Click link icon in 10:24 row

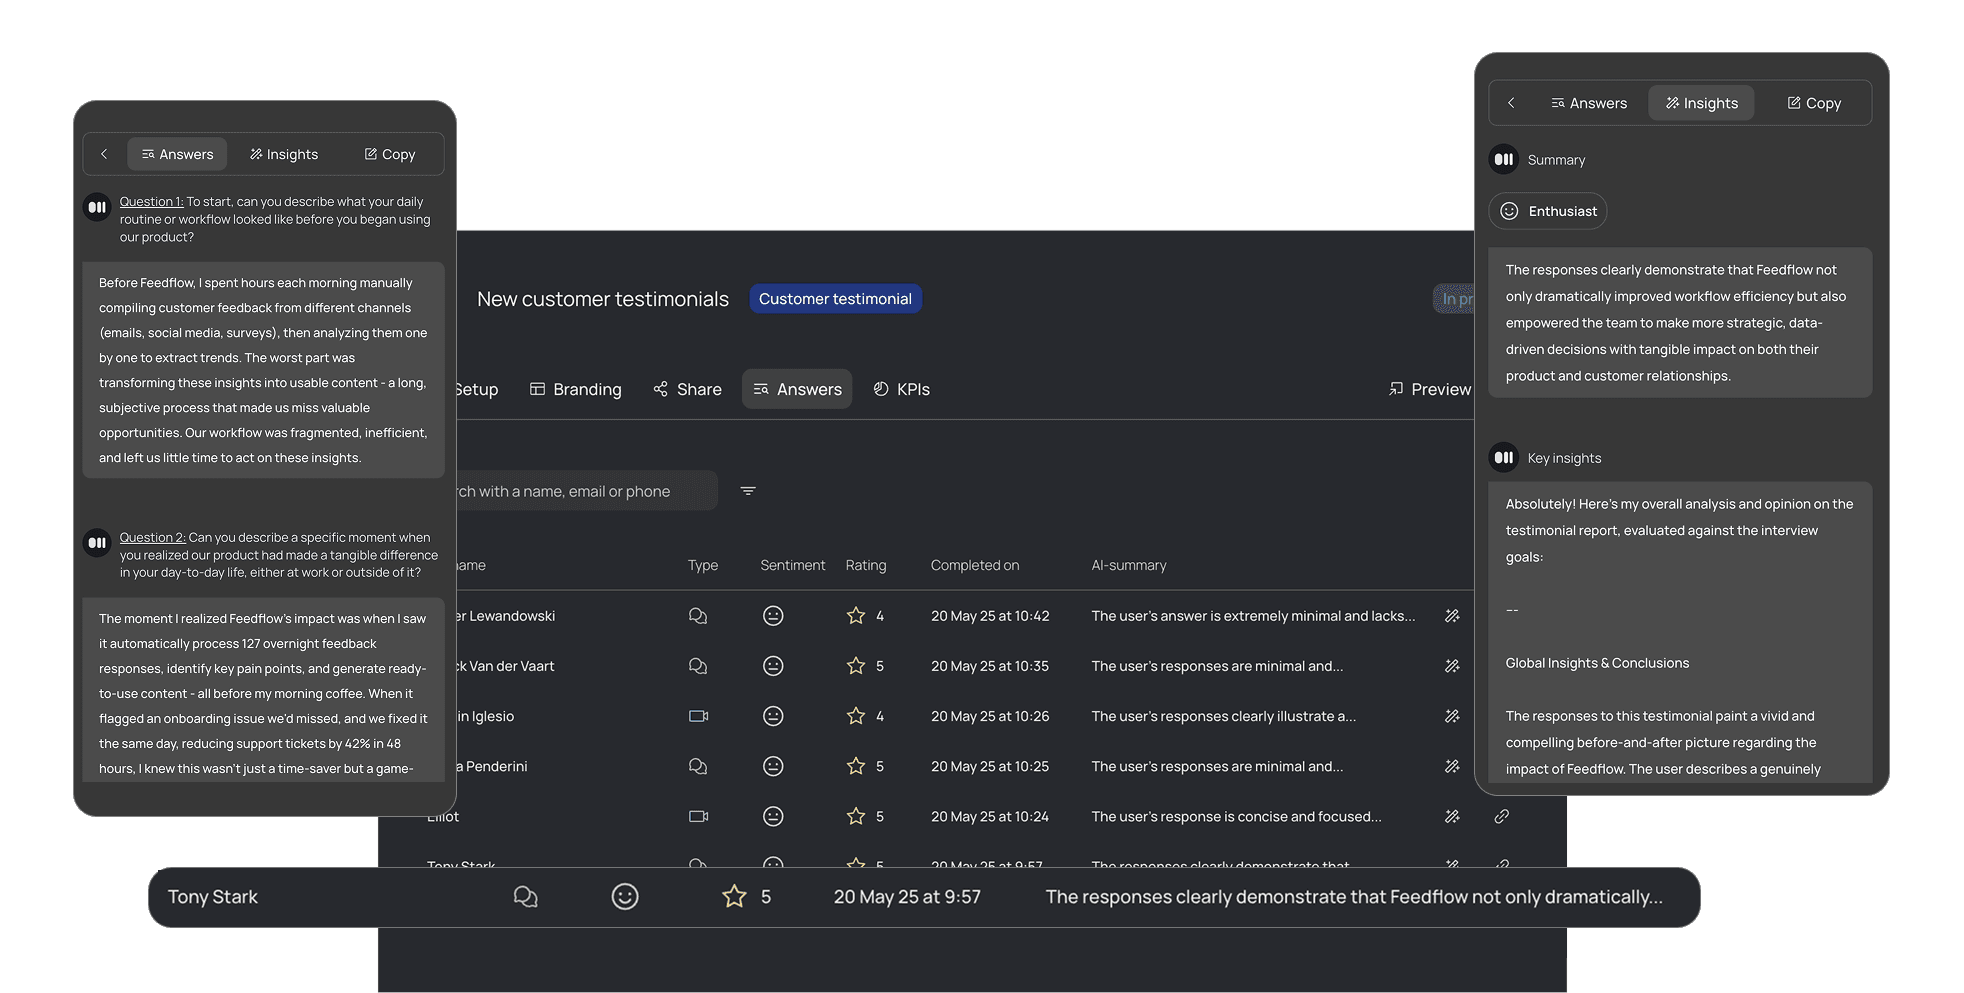pos(1501,816)
